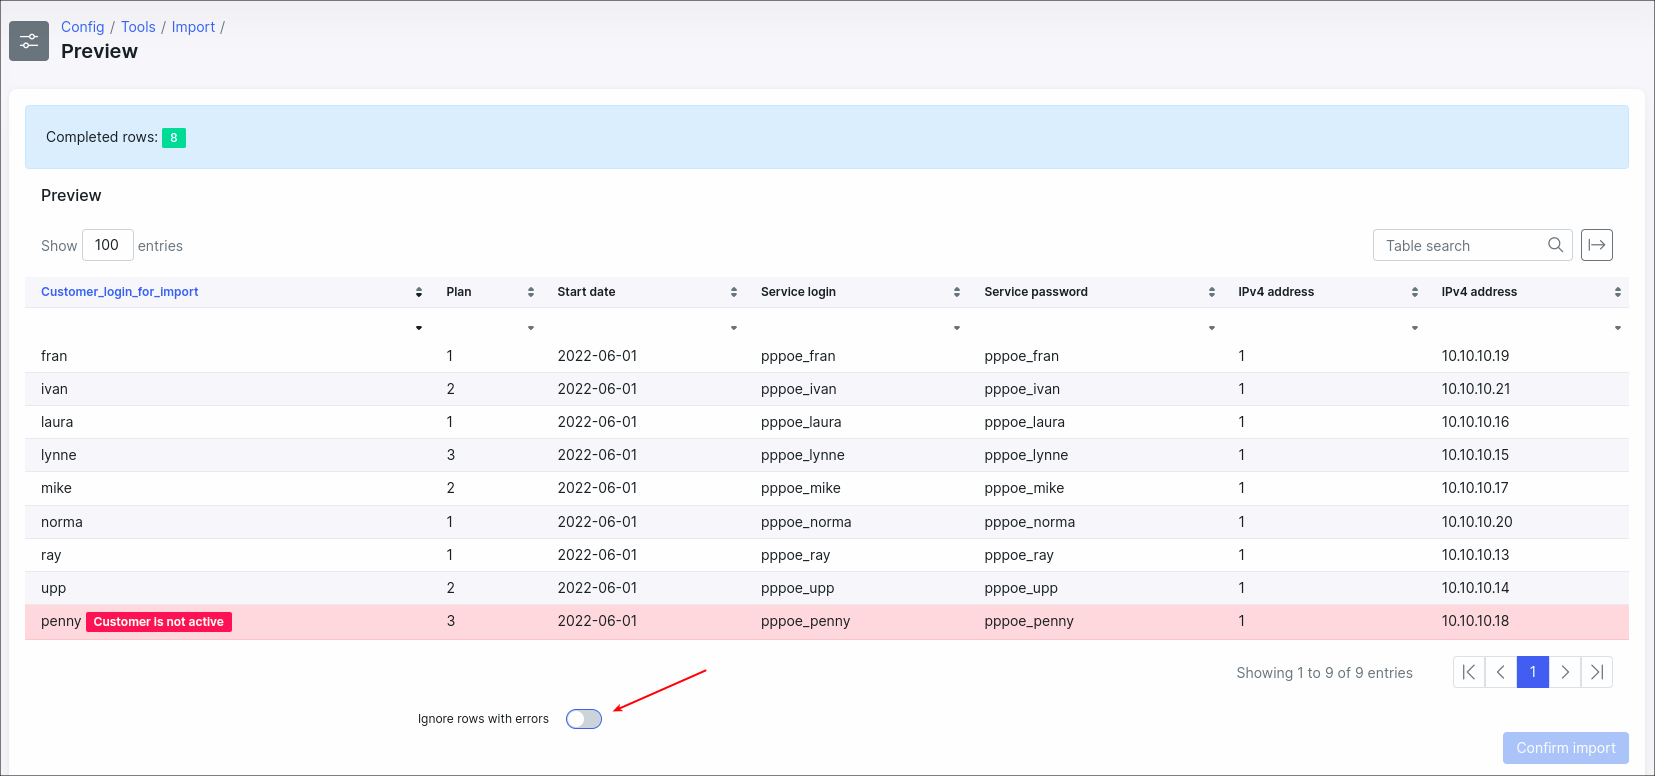1655x776 pixels.
Task: Click service login pppoe_fran cell
Action: click(x=798, y=356)
